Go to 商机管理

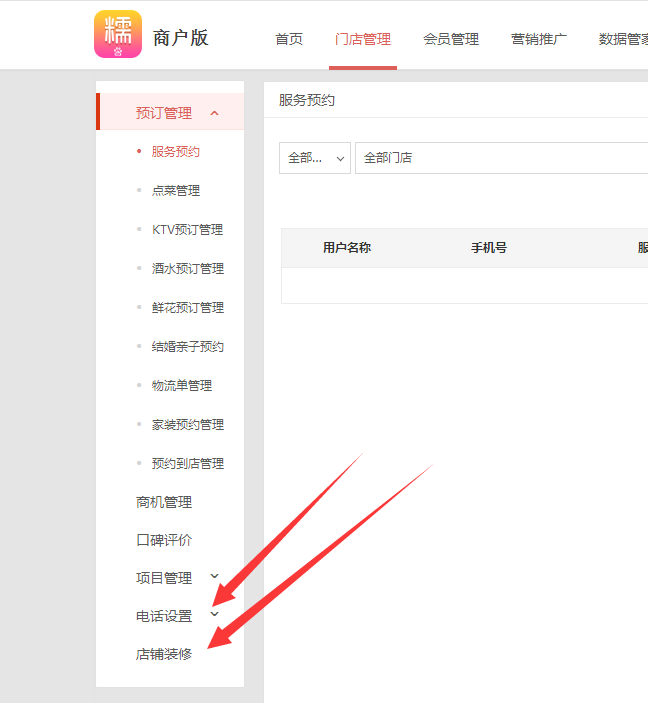164,502
